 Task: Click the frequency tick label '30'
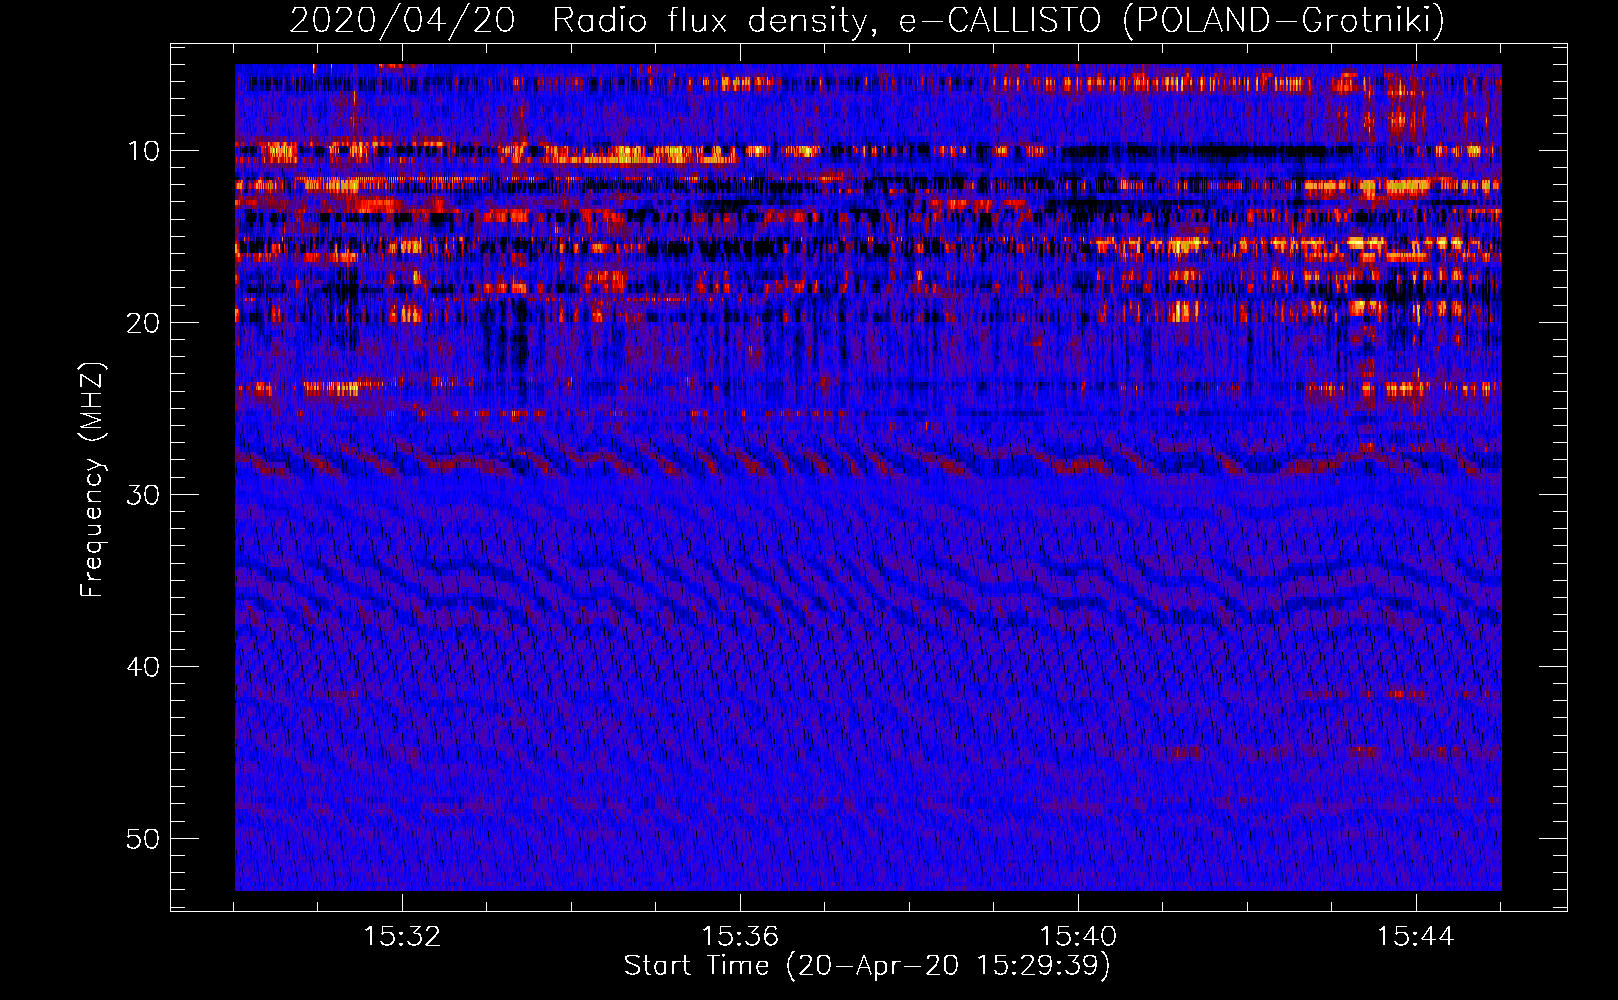point(143,495)
